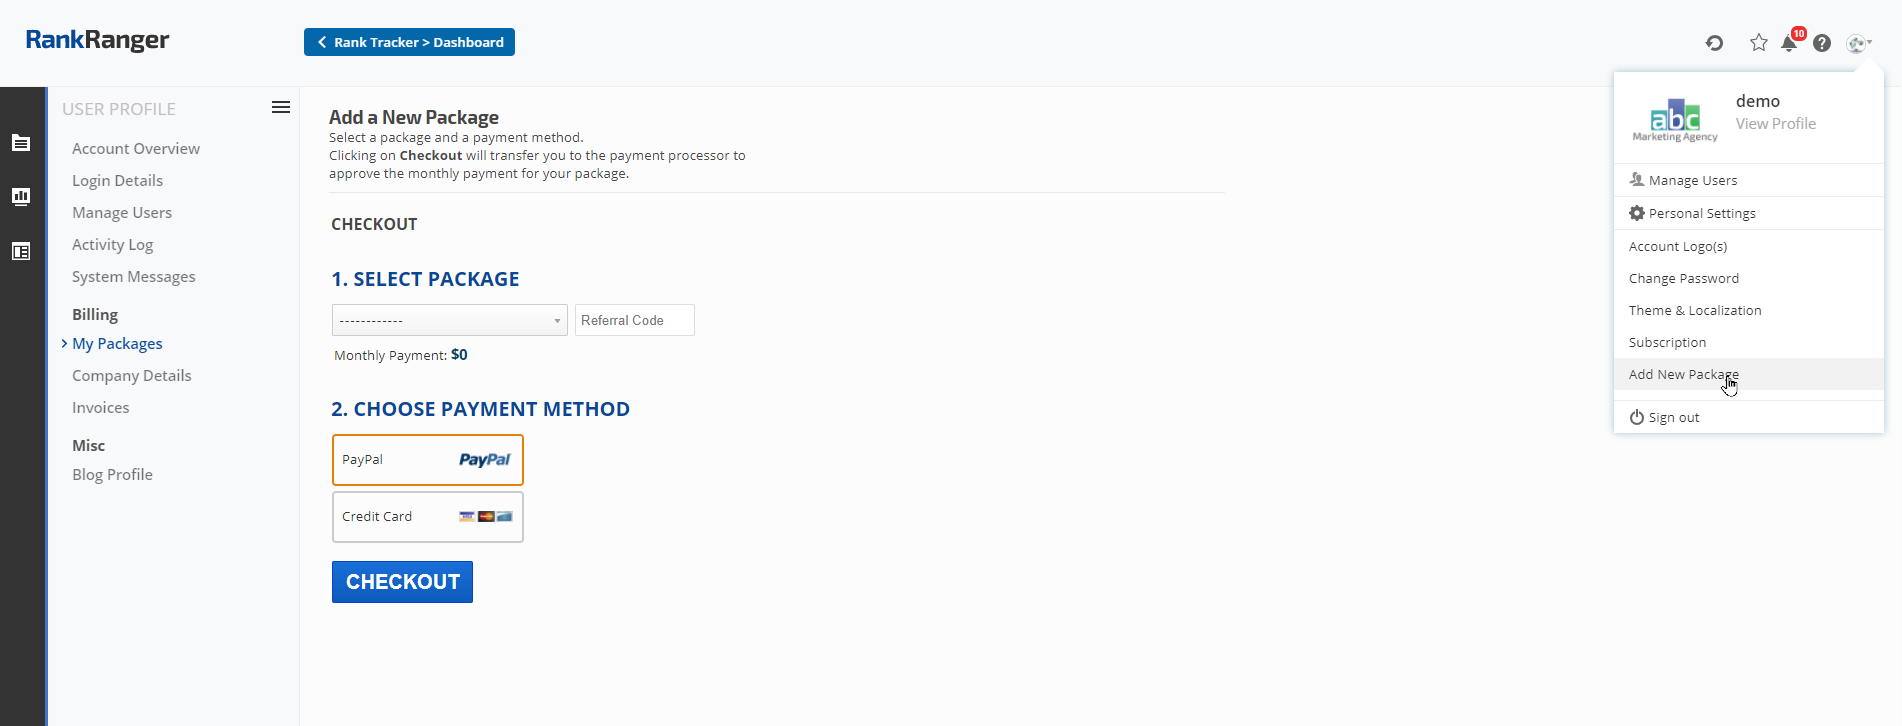Open Theme & Localization from the user menu

tap(1694, 311)
